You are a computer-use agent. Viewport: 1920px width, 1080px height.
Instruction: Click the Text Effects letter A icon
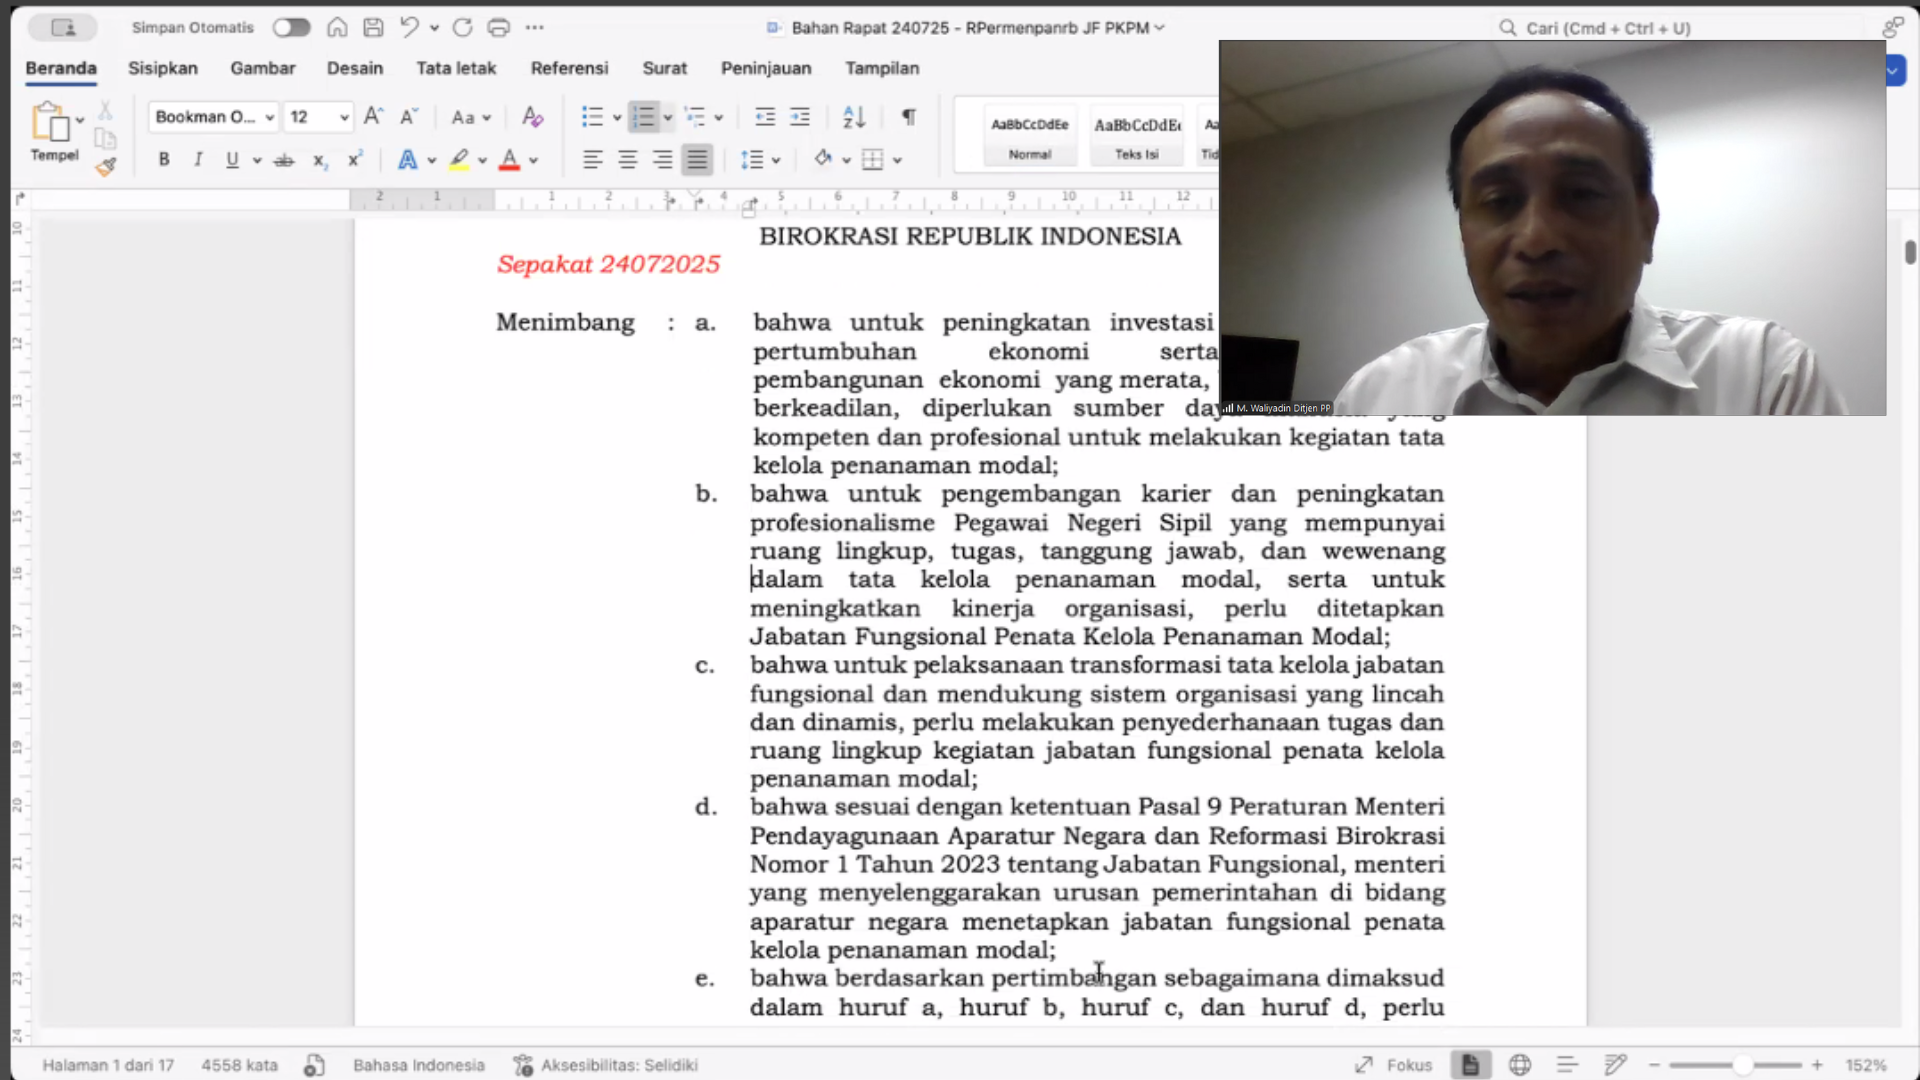click(407, 159)
